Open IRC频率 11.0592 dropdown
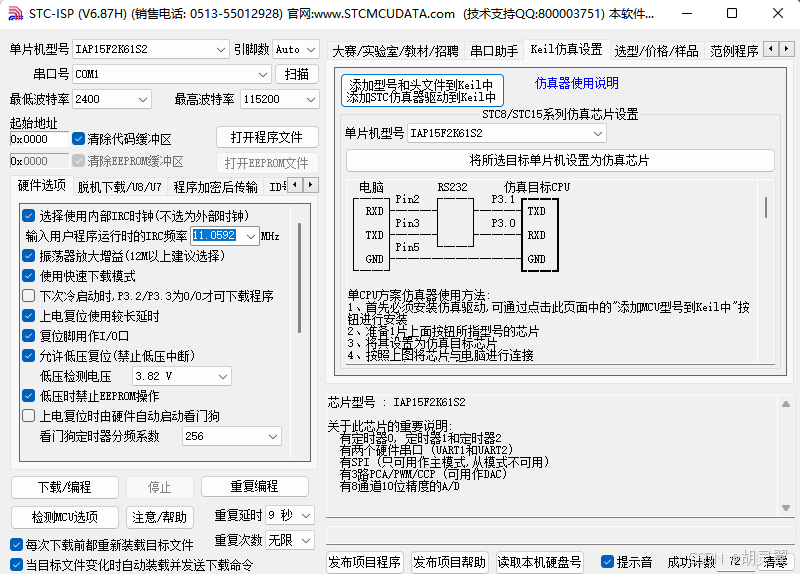Viewport: 800px width, 574px height. 224,236
